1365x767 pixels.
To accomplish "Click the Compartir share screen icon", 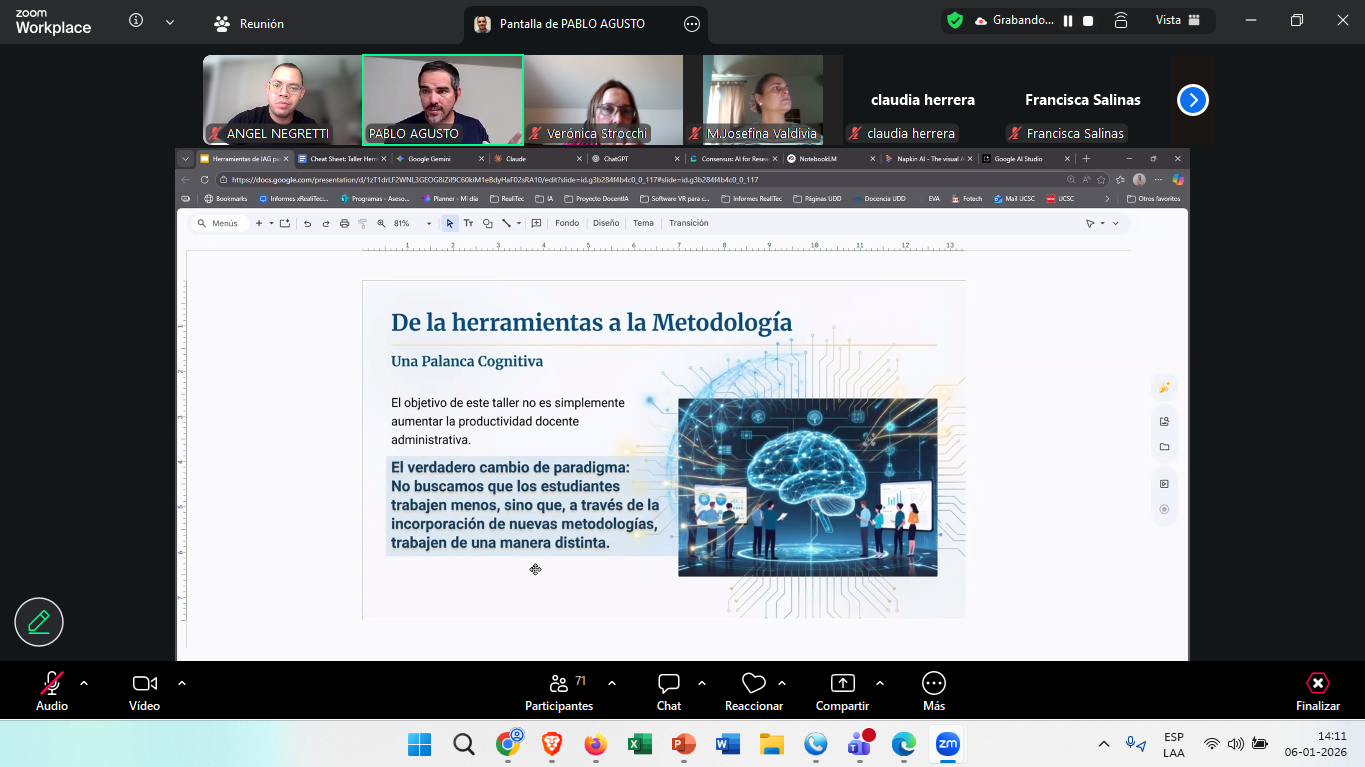I will pos(842,684).
